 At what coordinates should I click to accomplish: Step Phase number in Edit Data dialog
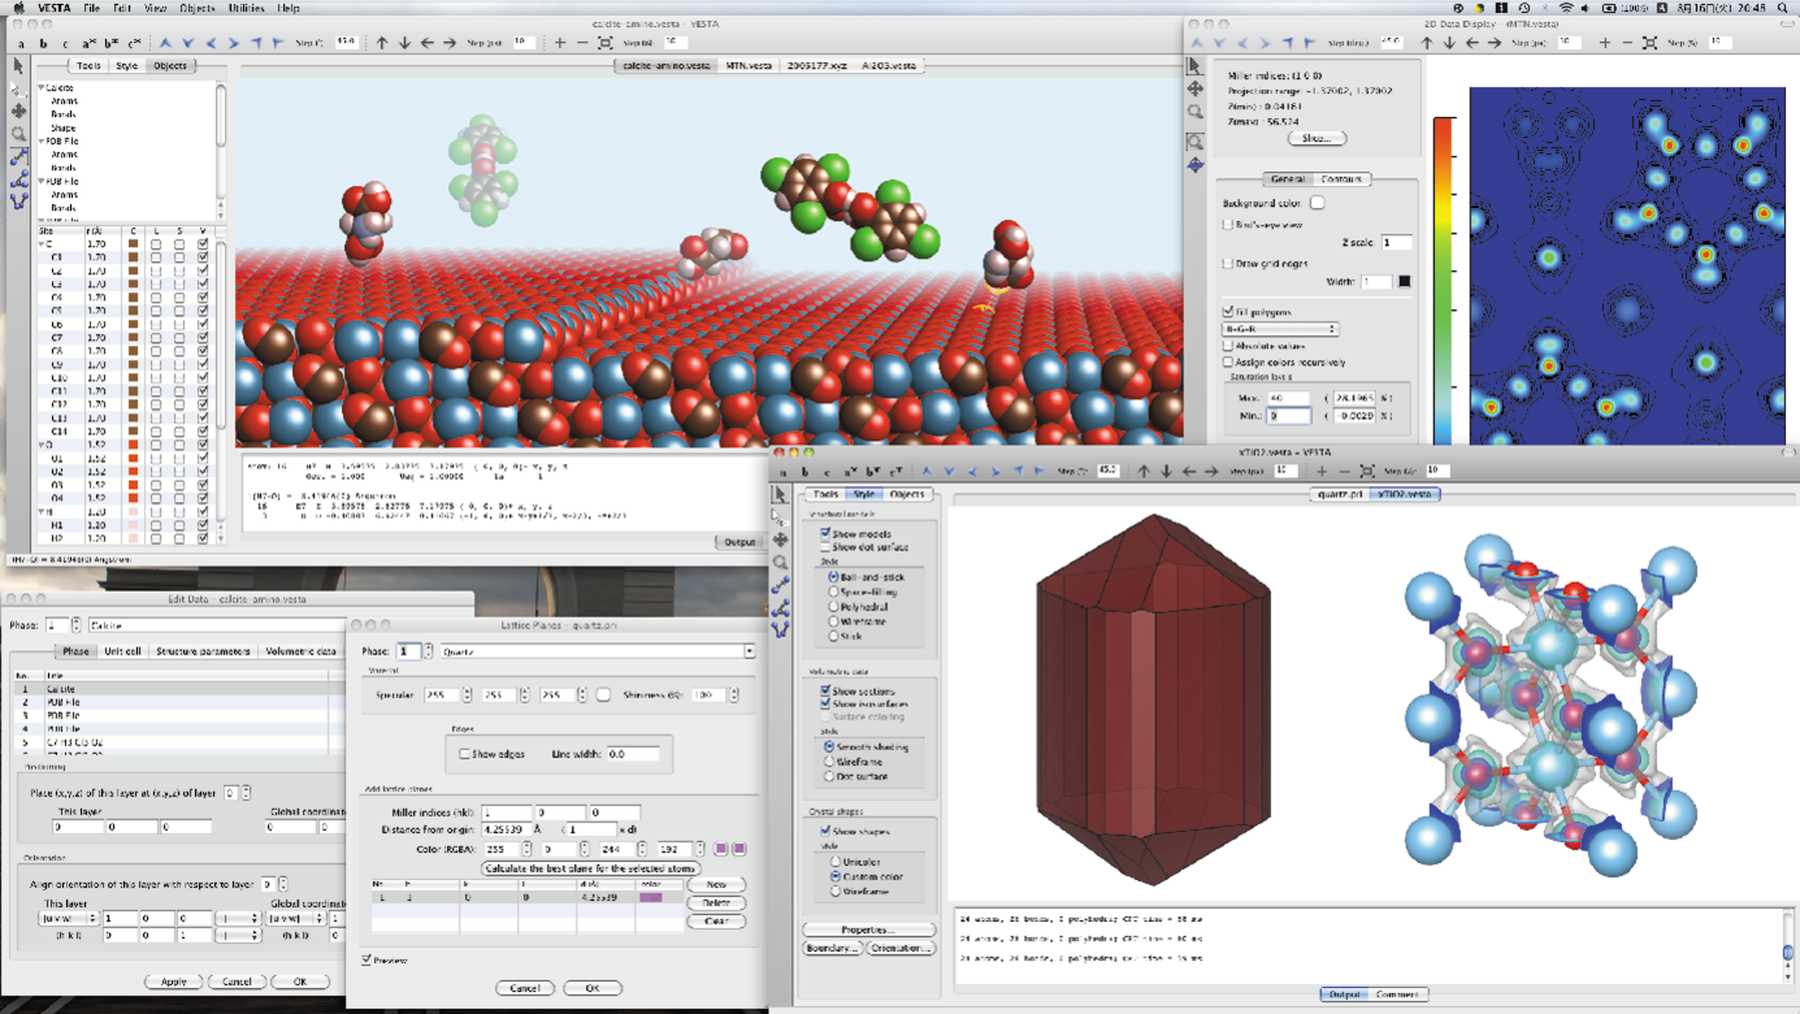[76, 625]
